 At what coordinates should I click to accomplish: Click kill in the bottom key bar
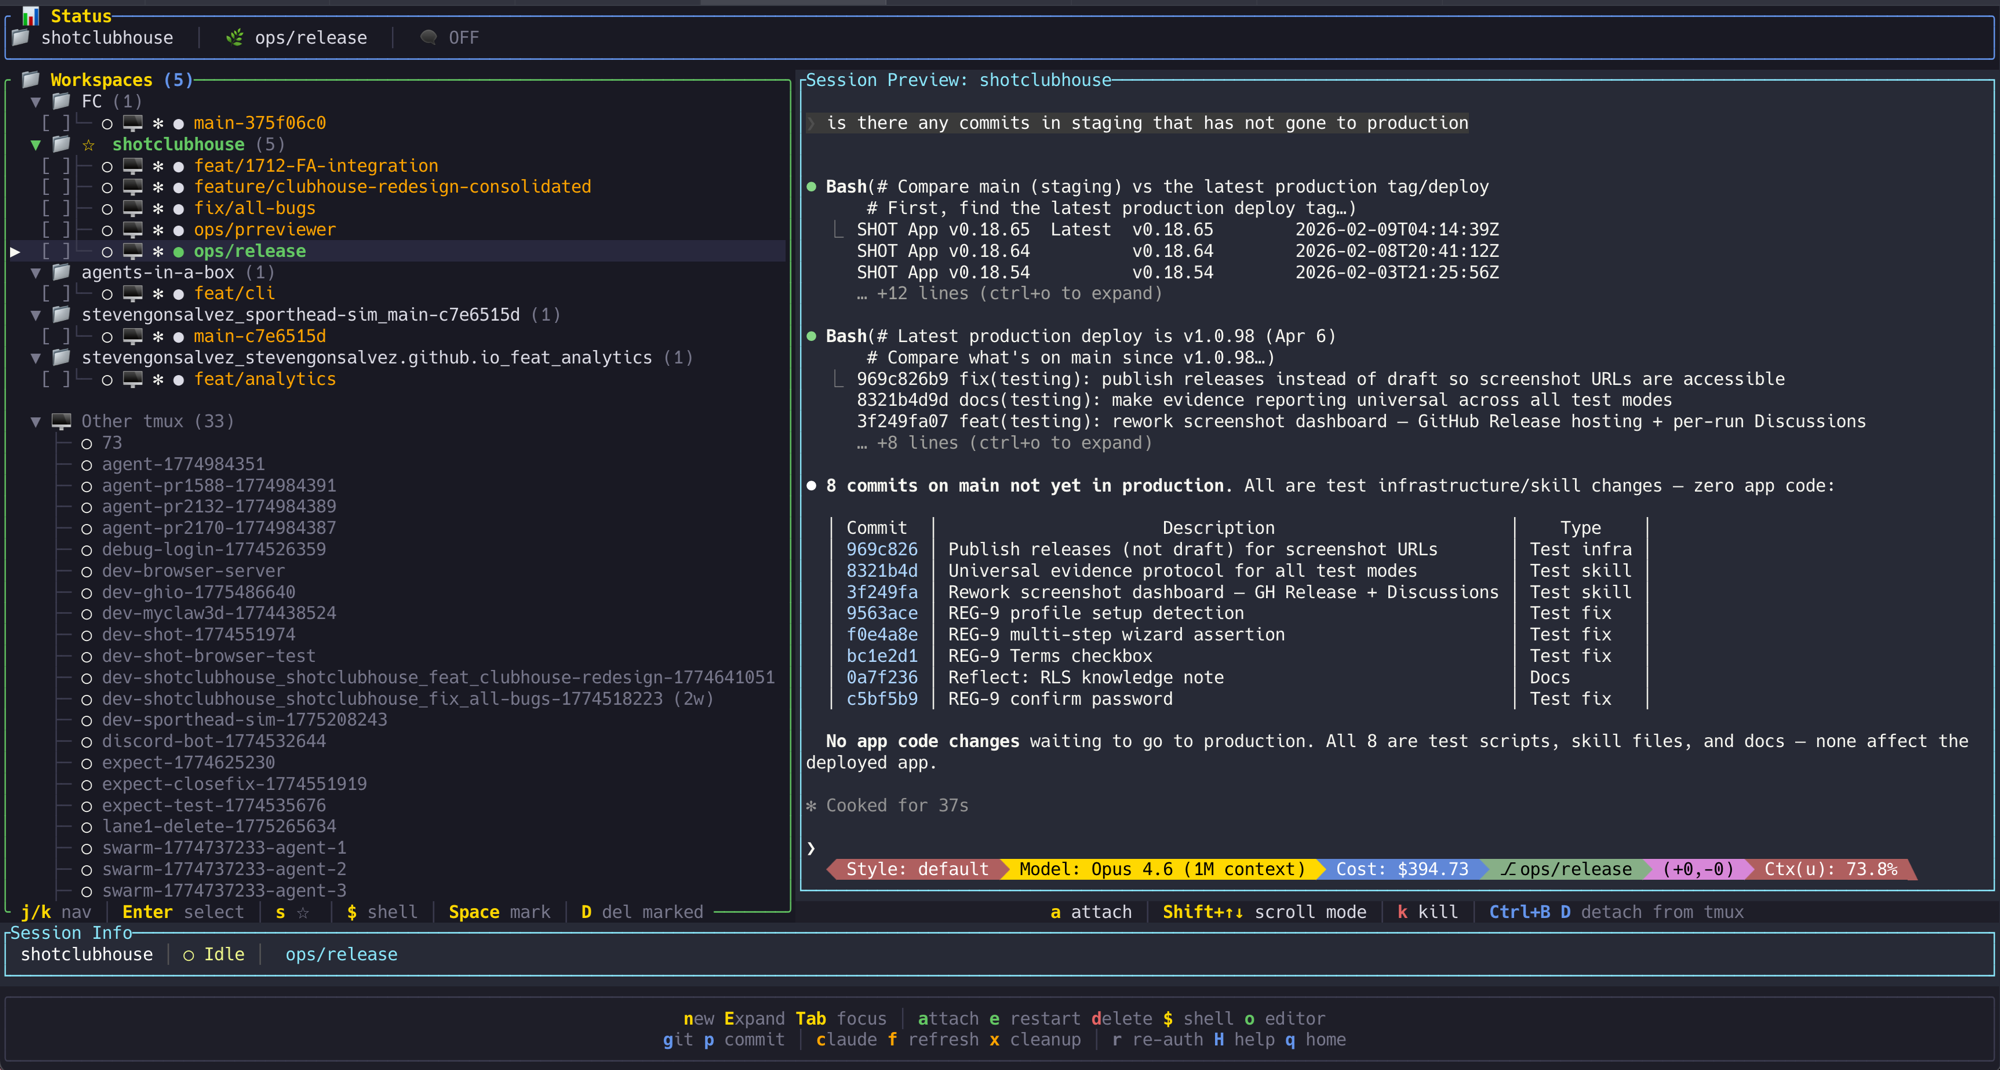tap(1428, 912)
